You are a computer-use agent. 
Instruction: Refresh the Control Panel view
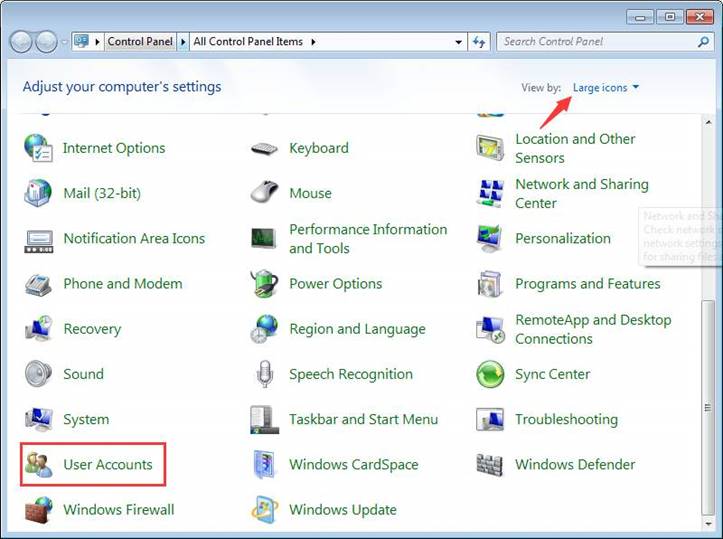click(479, 42)
